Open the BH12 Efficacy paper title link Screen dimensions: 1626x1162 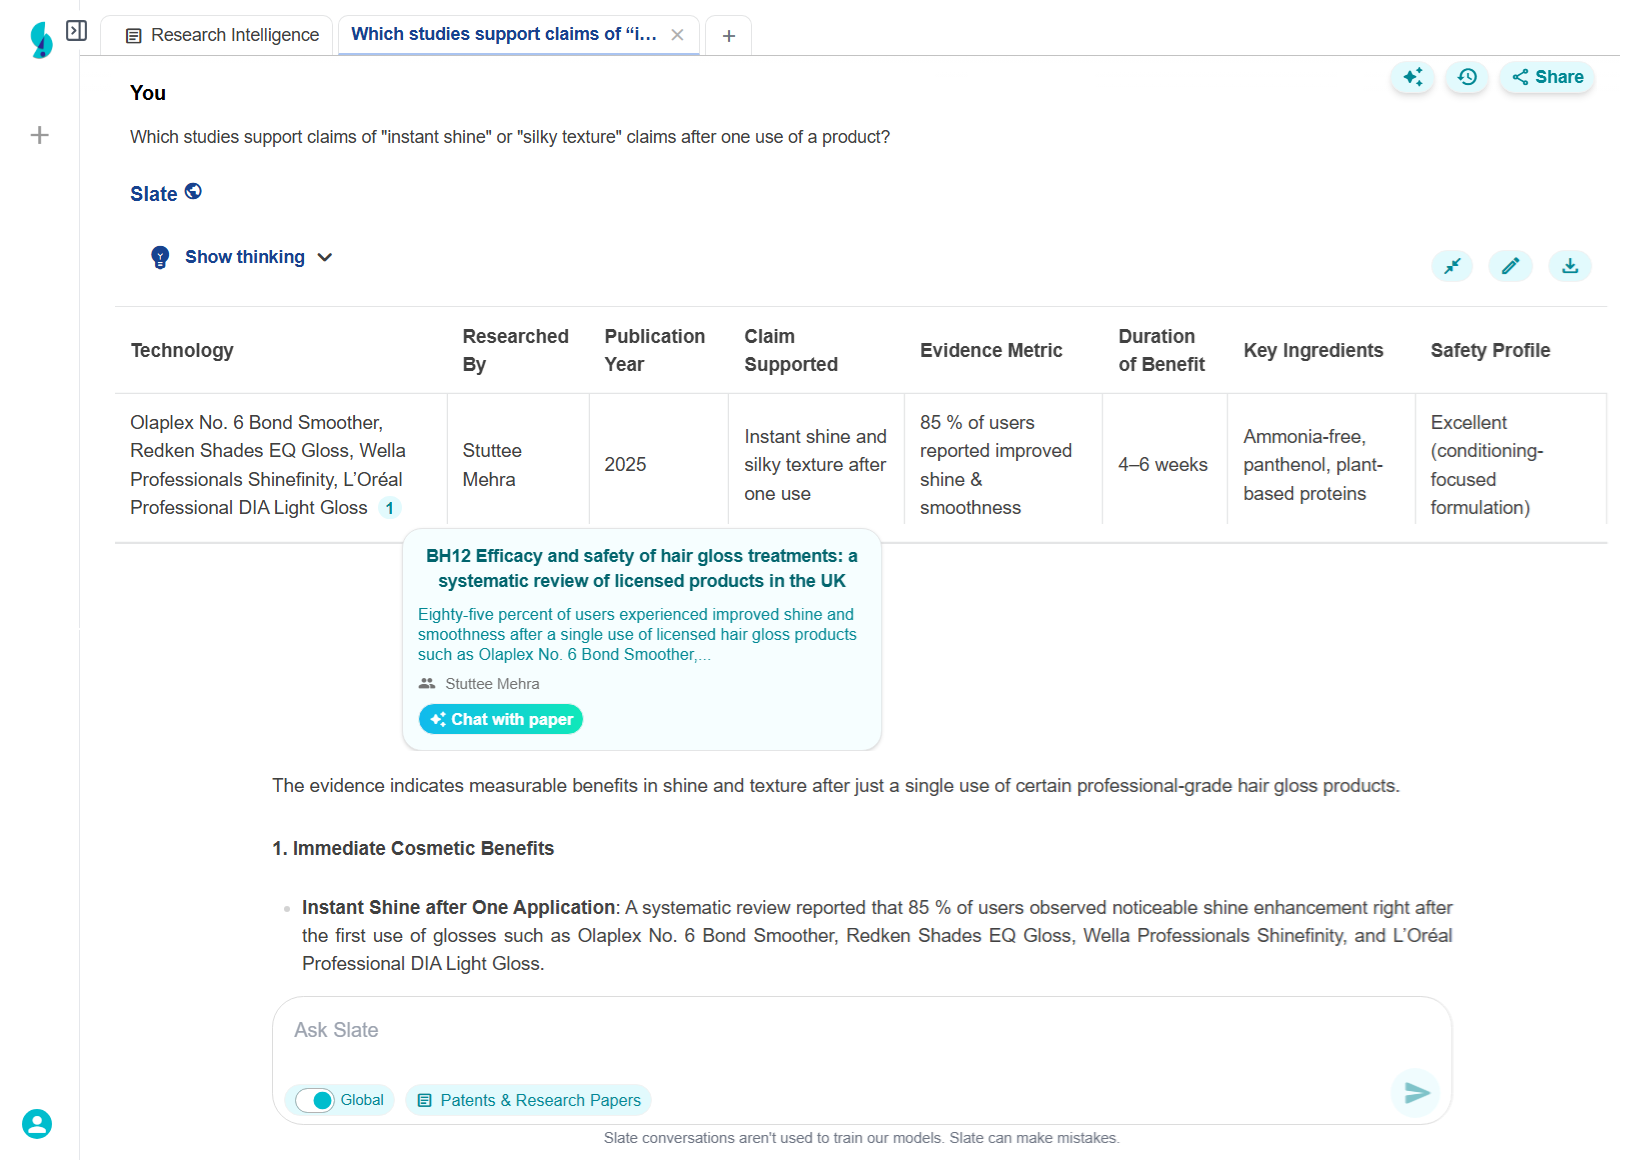[x=641, y=568]
